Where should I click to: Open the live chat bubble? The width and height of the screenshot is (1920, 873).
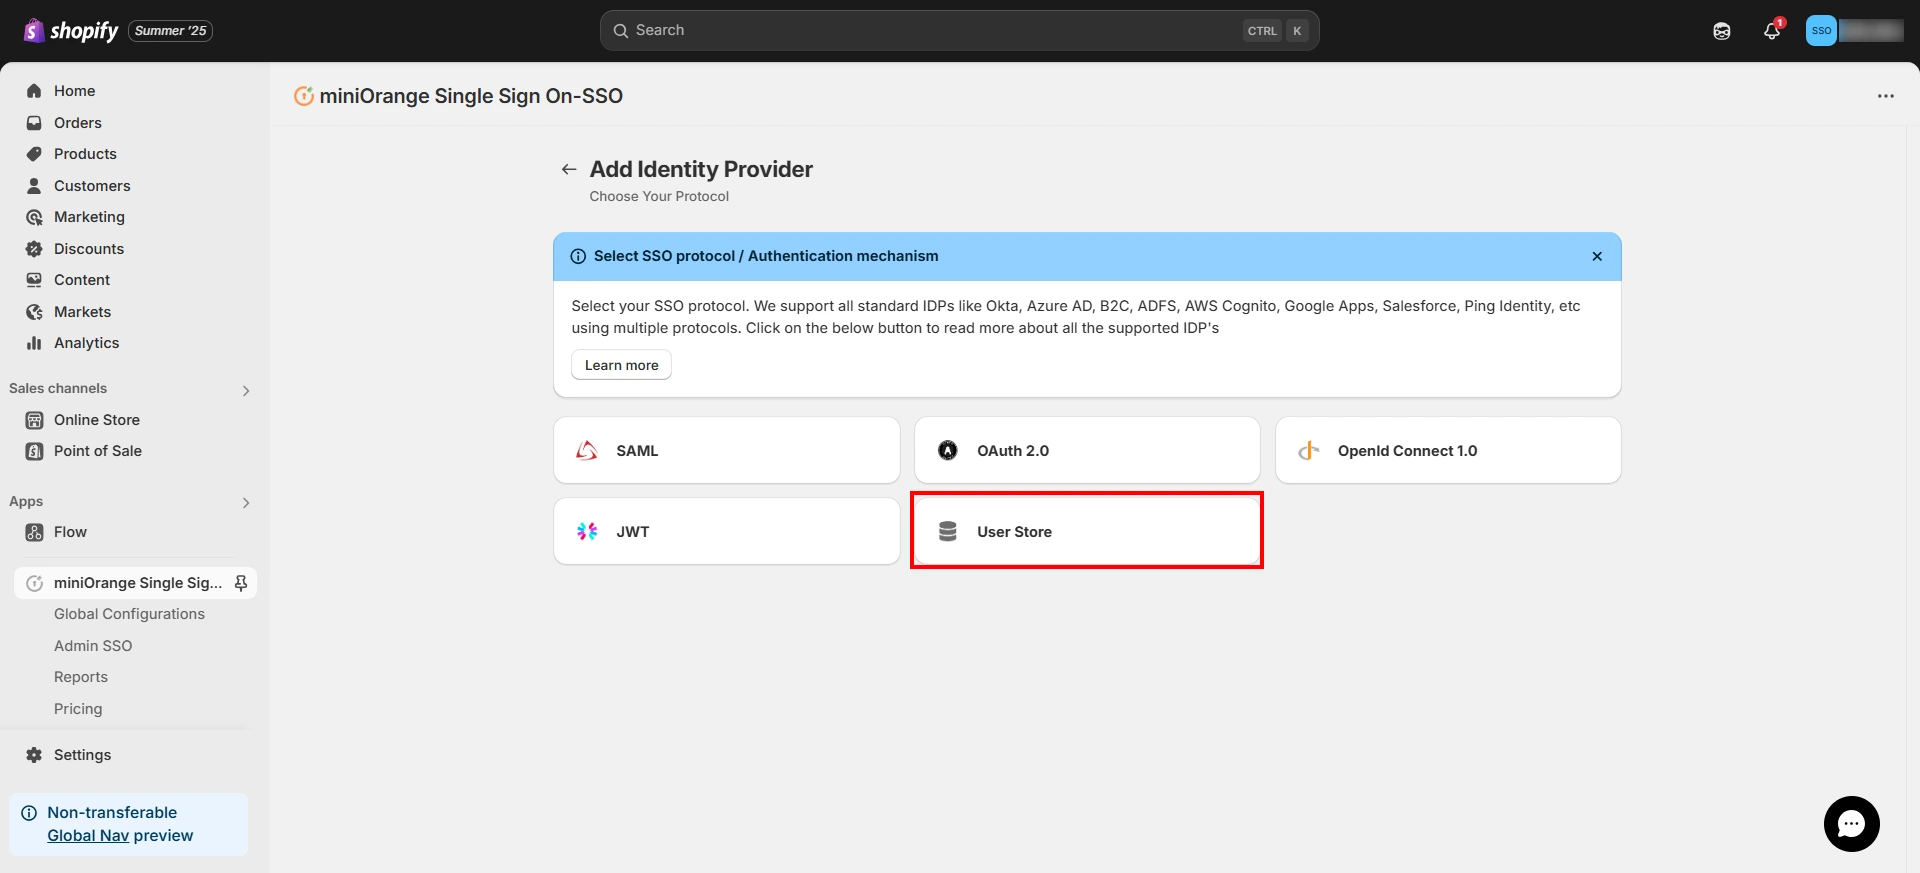point(1852,824)
